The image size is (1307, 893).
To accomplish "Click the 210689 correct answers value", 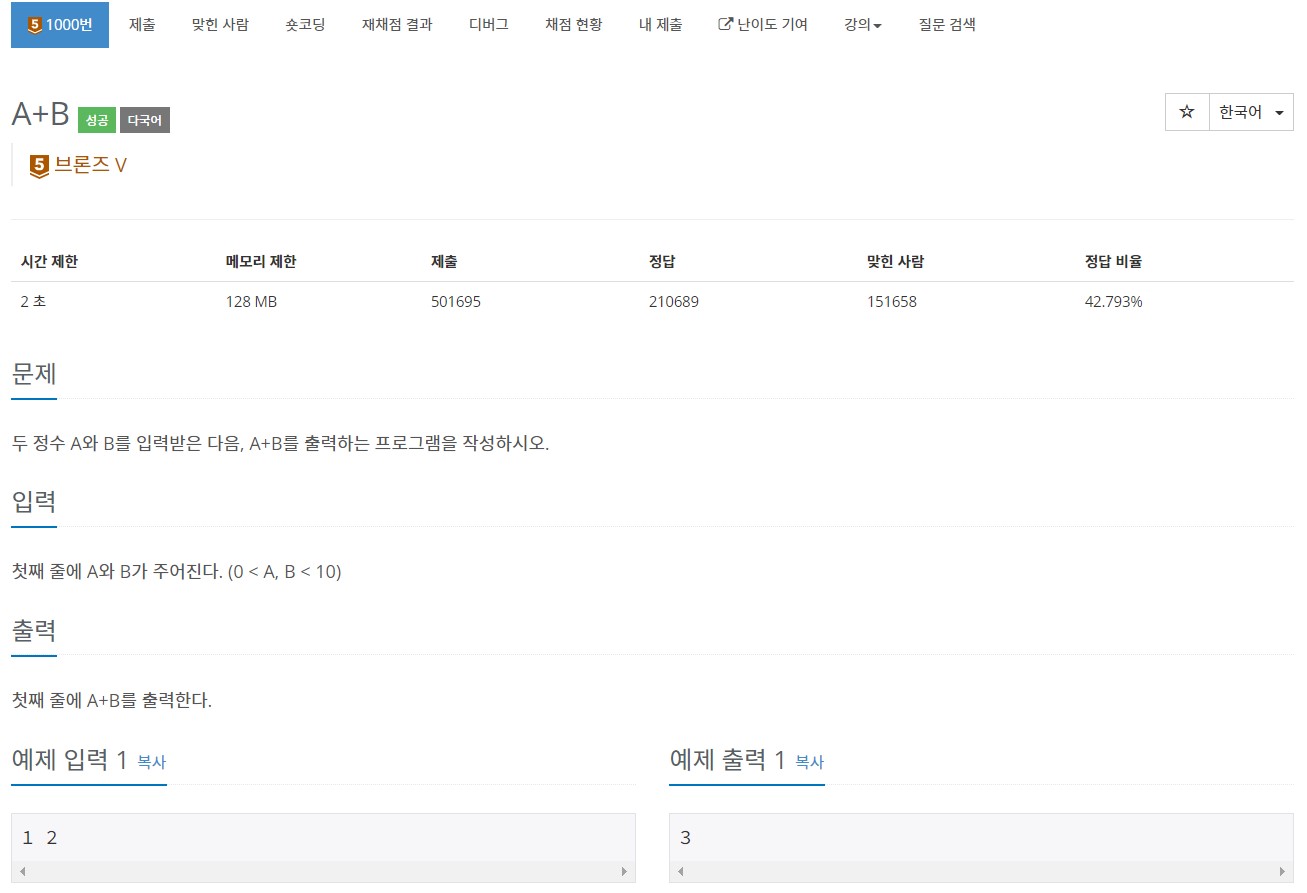I will tap(674, 302).
